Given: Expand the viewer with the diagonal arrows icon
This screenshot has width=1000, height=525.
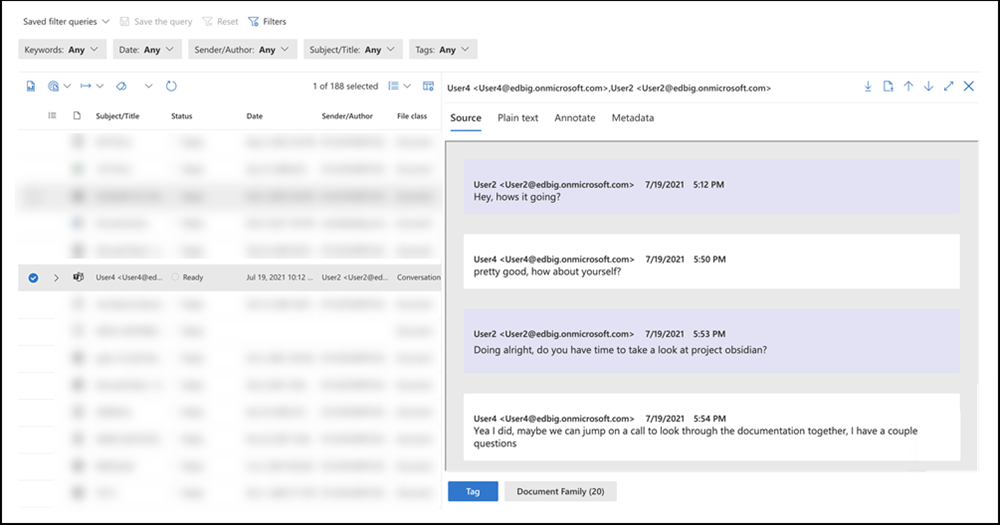Looking at the screenshot, I should pos(948,87).
